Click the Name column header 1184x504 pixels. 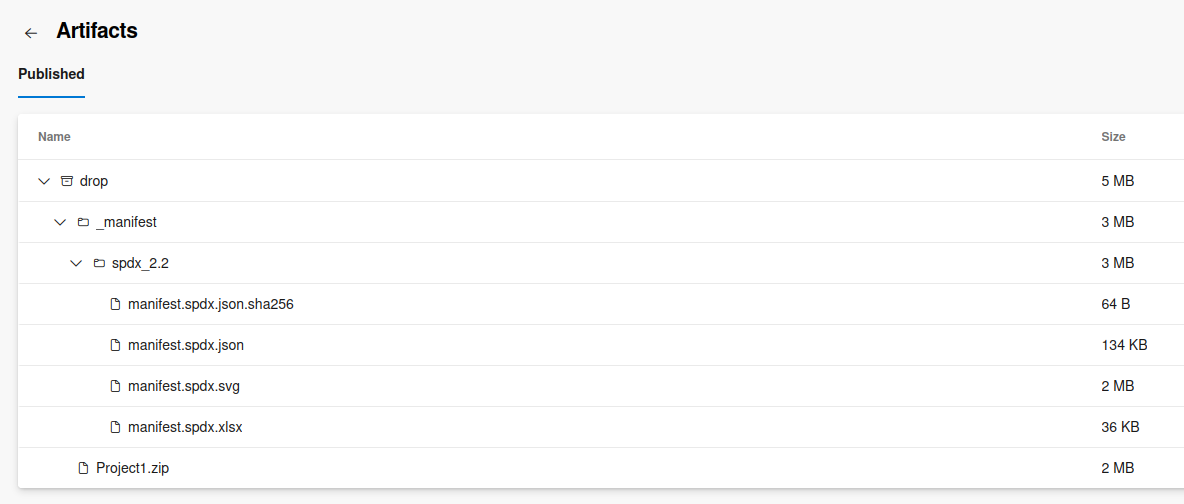54,137
